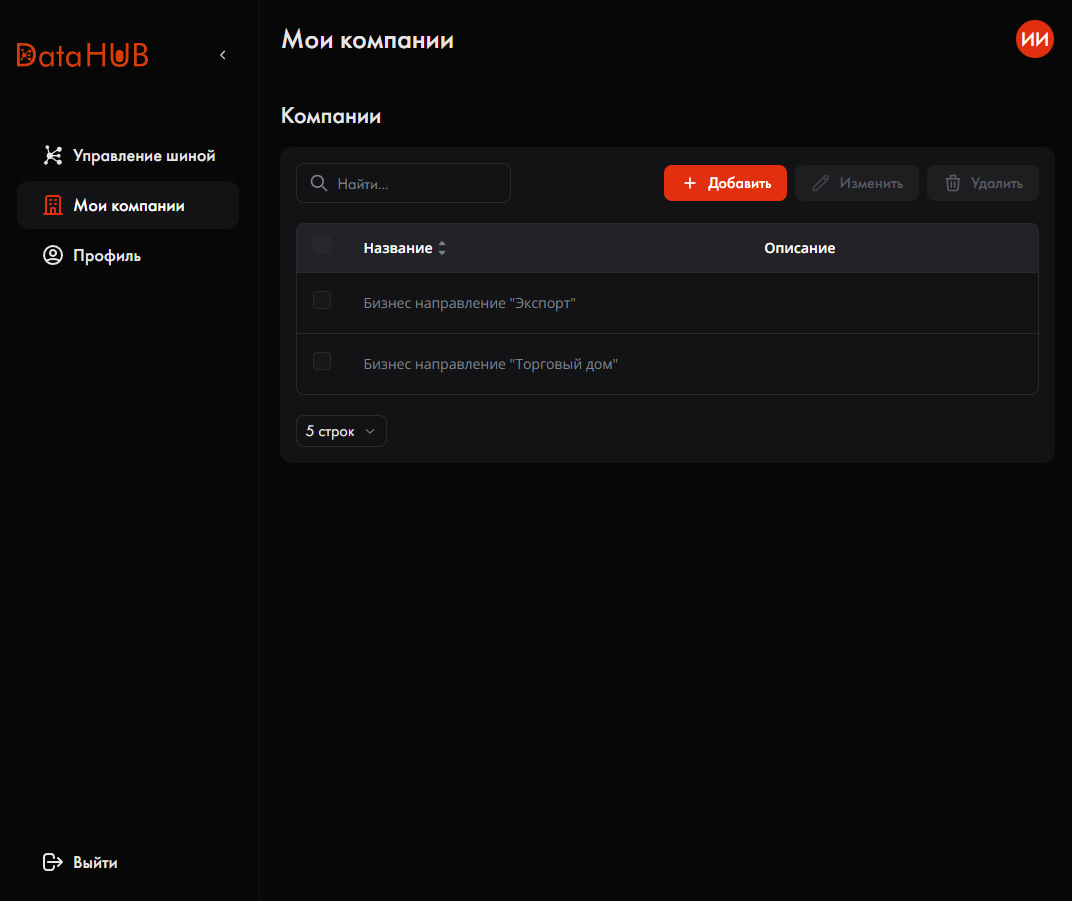Click the pencil icon in Изменить
1072x901 pixels.
(820, 183)
